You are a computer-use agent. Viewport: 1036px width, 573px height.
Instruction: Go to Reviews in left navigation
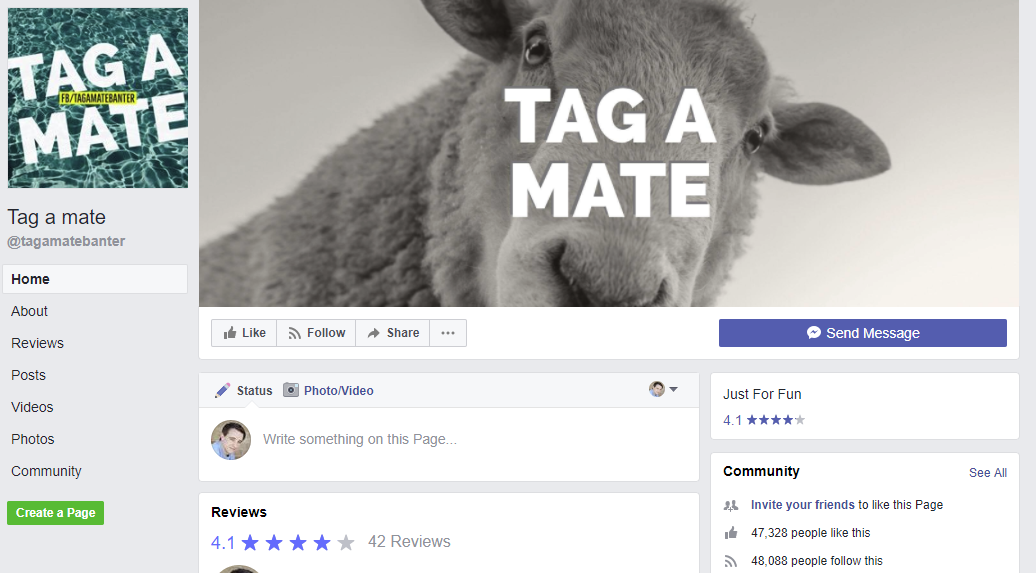click(37, 343)
